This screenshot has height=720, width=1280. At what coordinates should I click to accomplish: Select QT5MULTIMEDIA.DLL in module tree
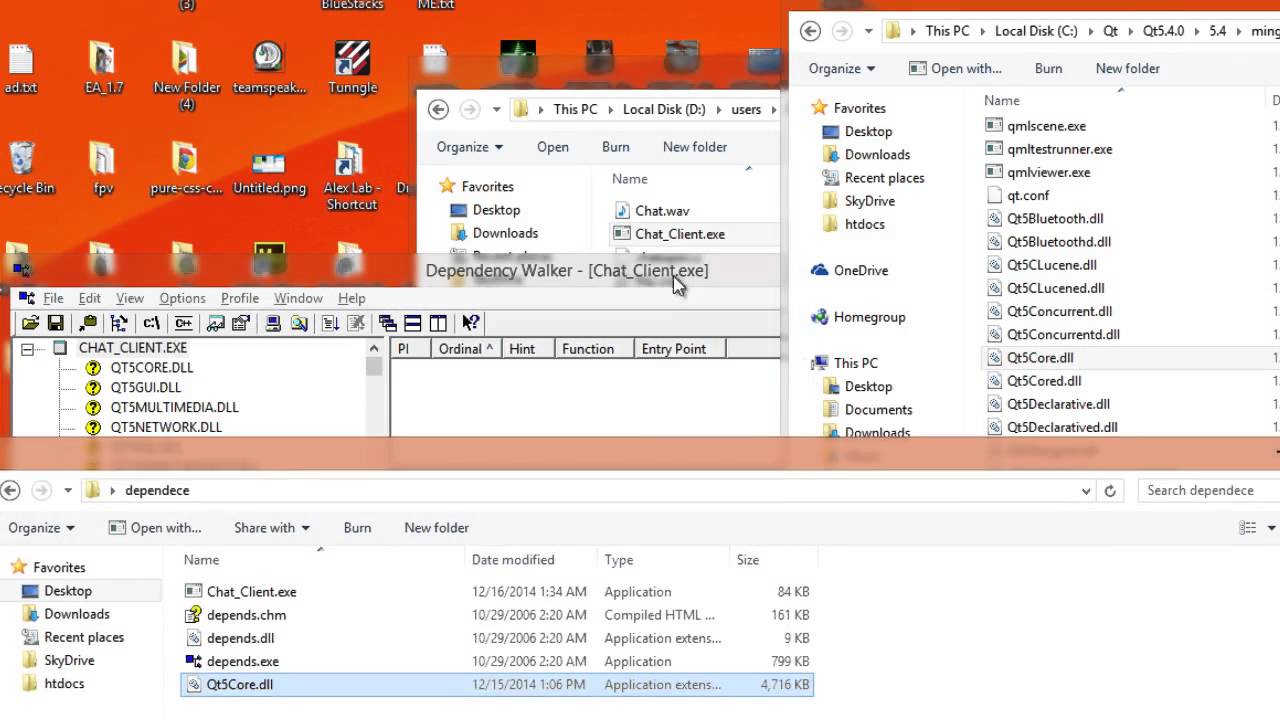tap(175, 407)
